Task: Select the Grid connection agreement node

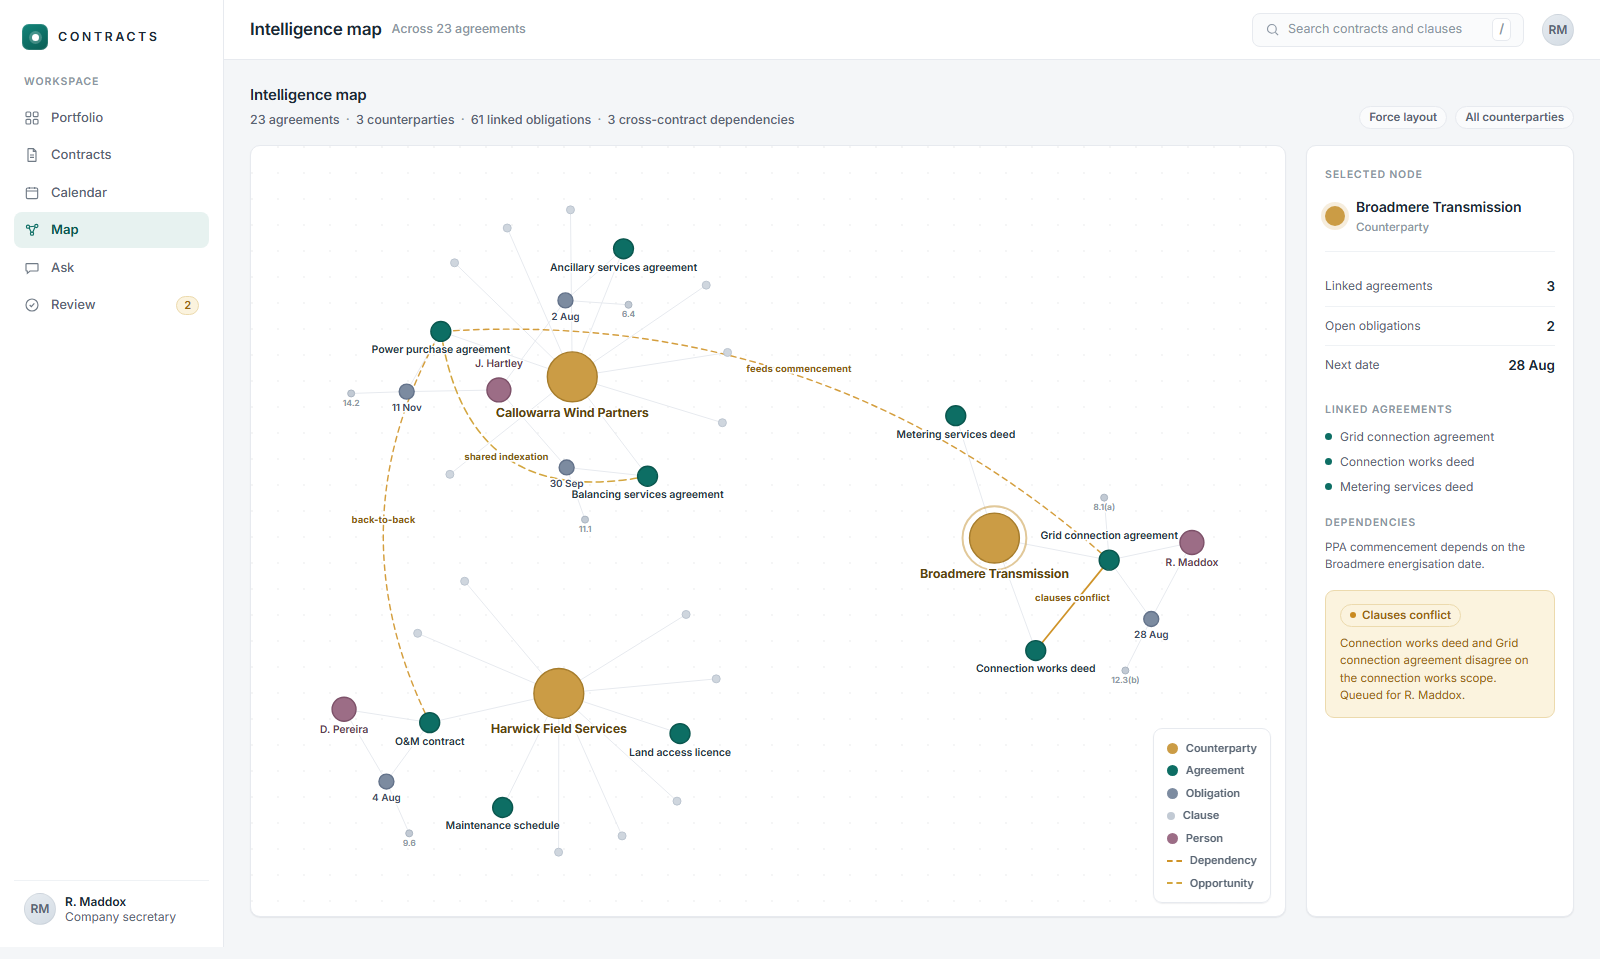Action: tap(1109, 560)
